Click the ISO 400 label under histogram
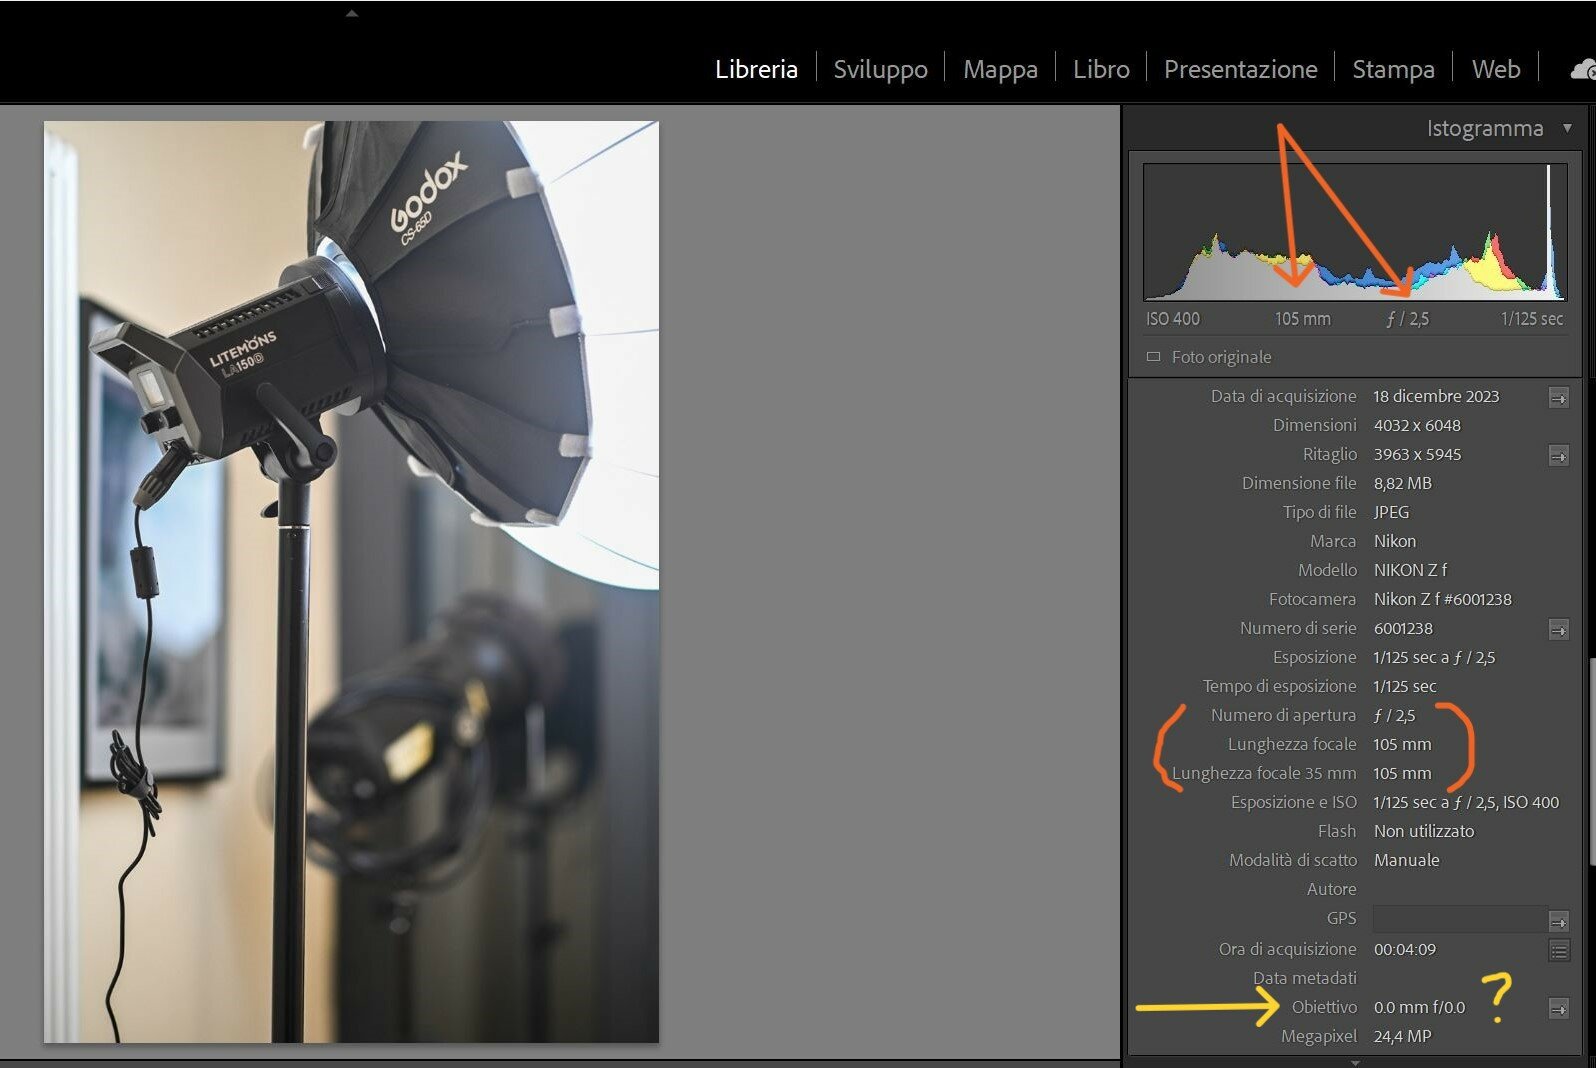Viewport: 1596px width, 1068px height. [x=1172, y=319]
